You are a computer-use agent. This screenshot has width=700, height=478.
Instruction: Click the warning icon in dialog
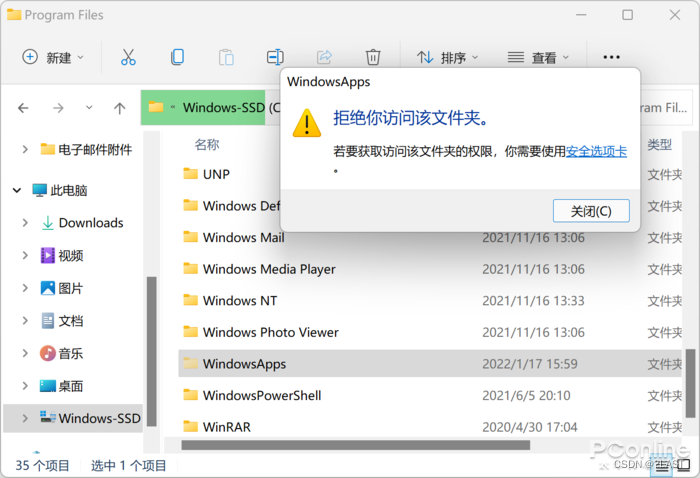click(x=307, y=123)
